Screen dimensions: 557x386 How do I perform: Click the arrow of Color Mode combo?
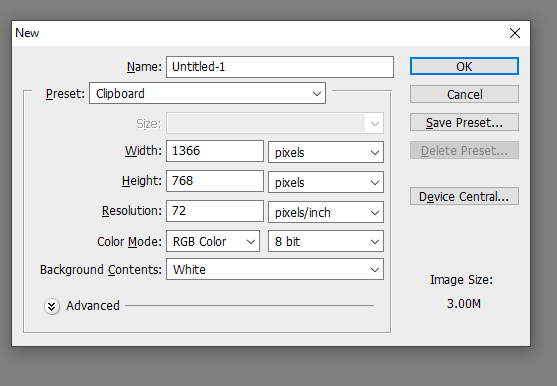(x=251, y=242)
